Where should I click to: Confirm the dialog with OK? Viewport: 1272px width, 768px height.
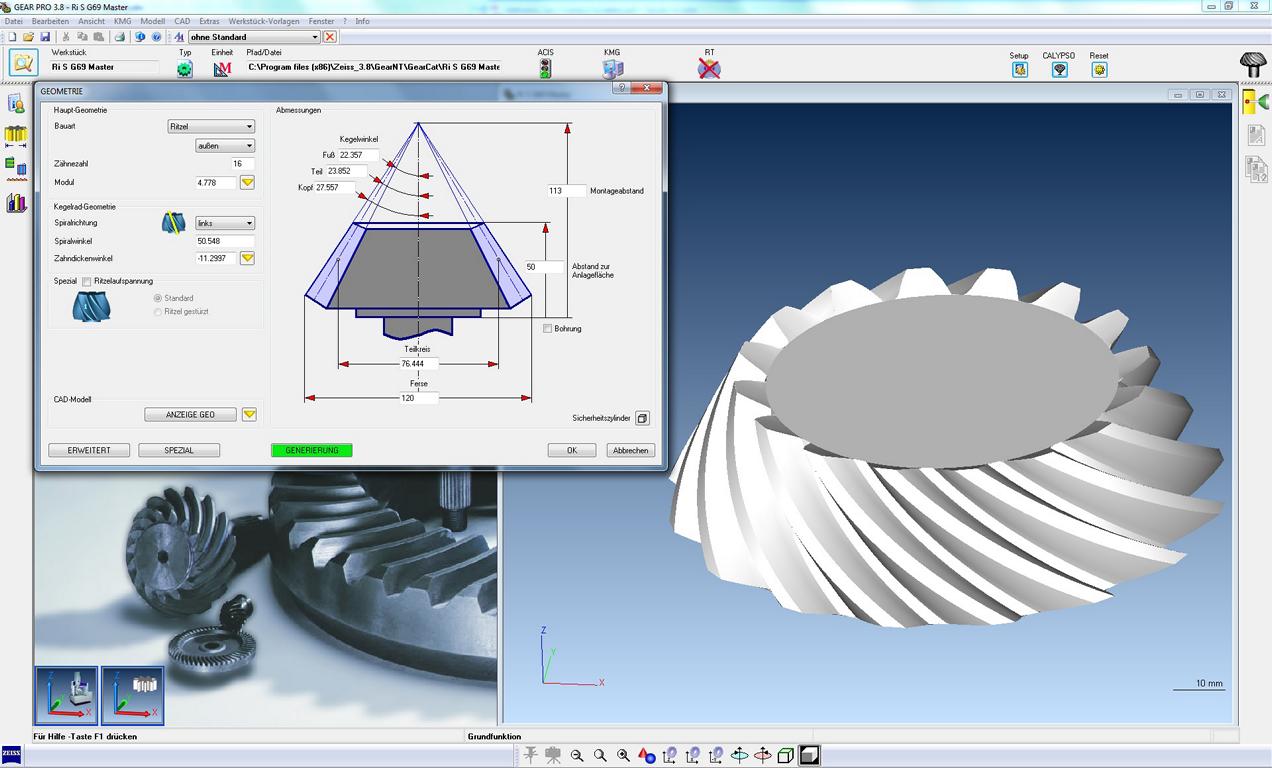[572, 451]
